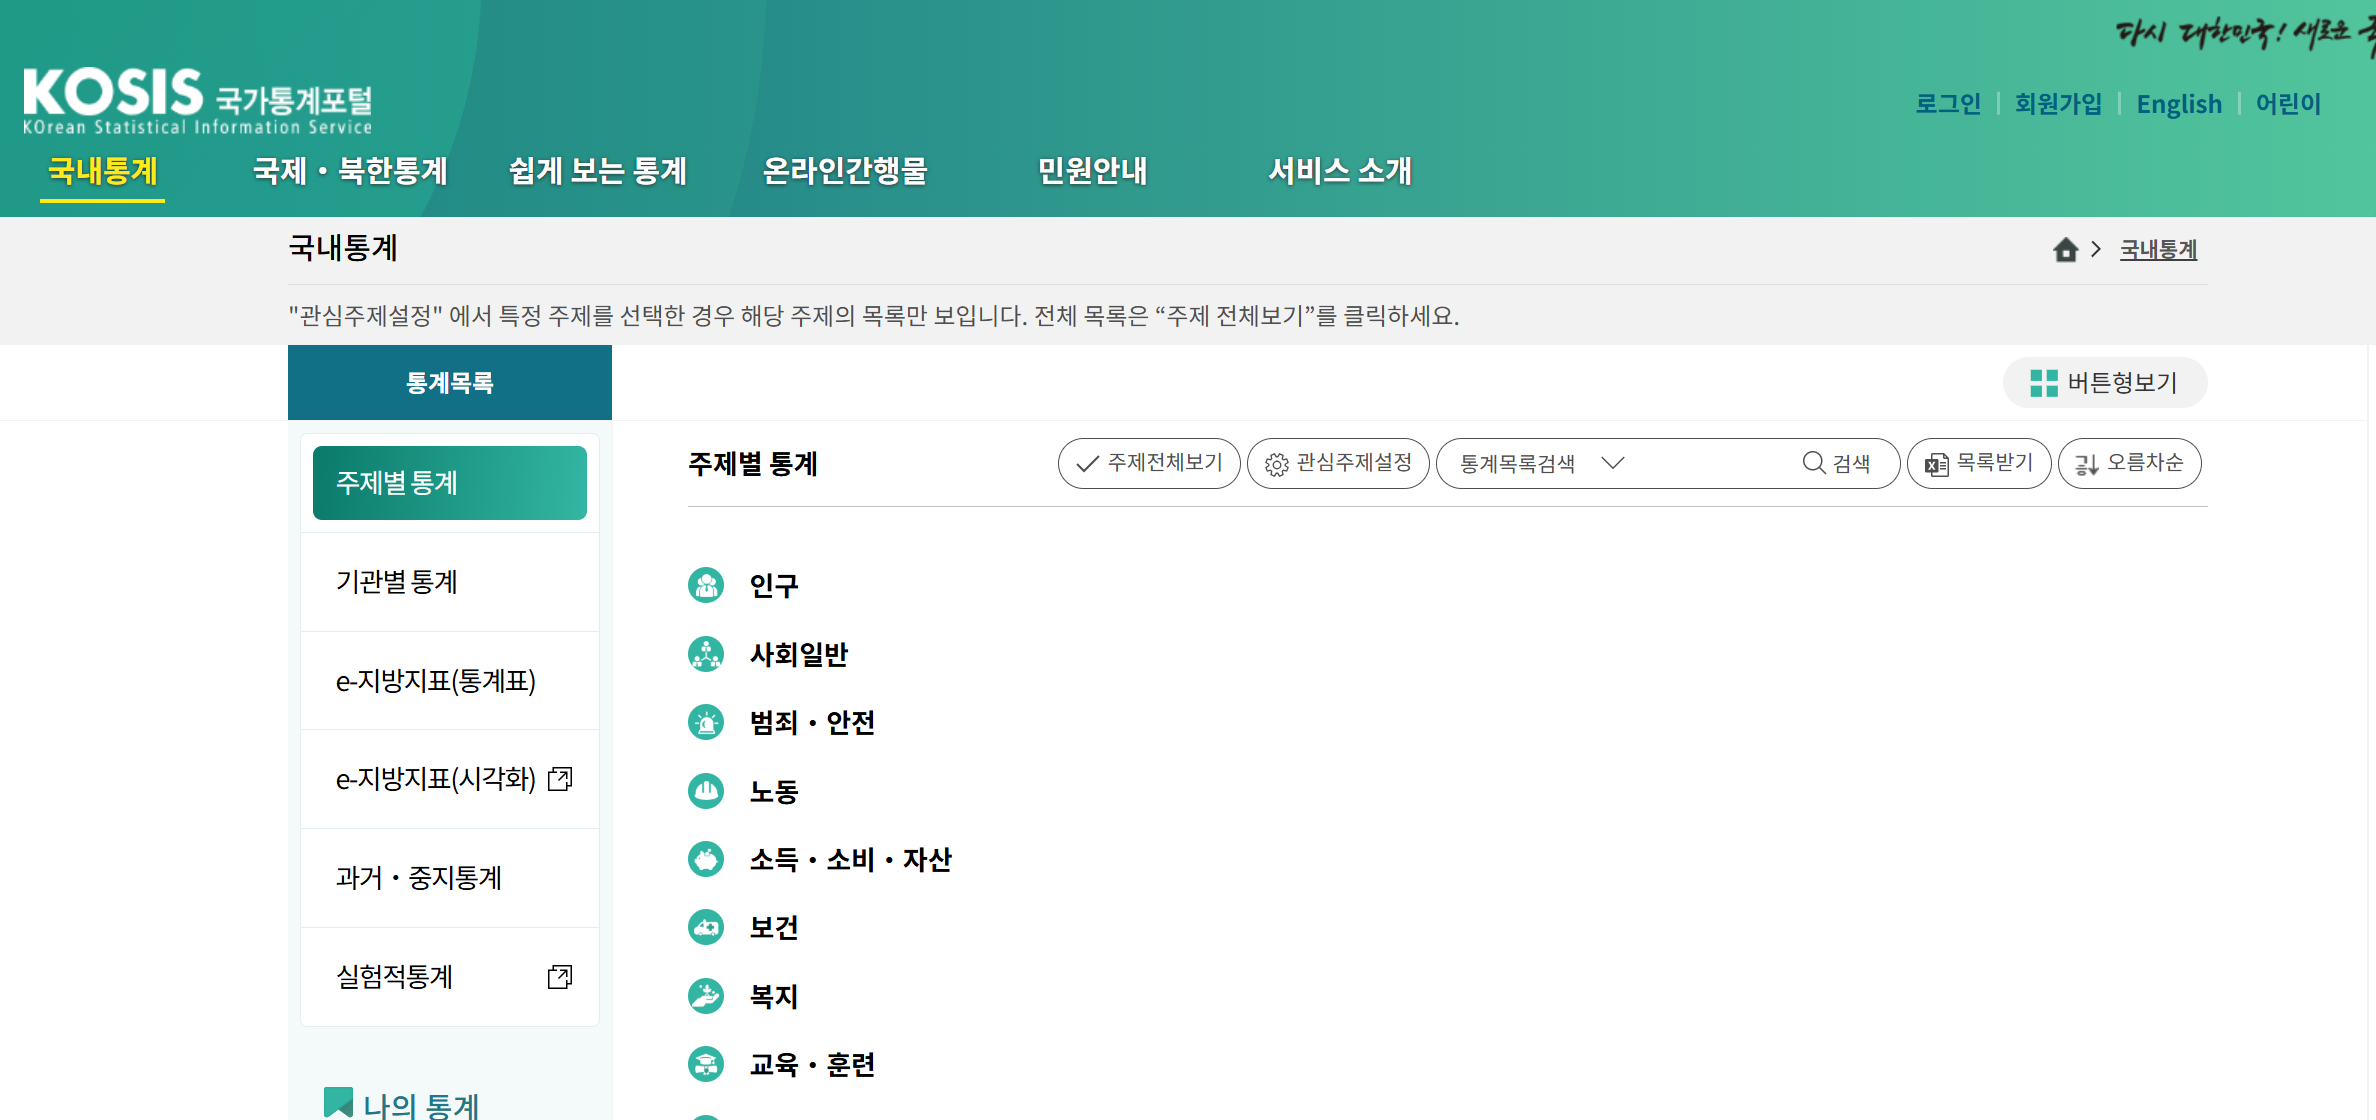Click the home icon in breadcrumb
This screenshot has height=1120, width=2376.
[x=2066, y=250]
